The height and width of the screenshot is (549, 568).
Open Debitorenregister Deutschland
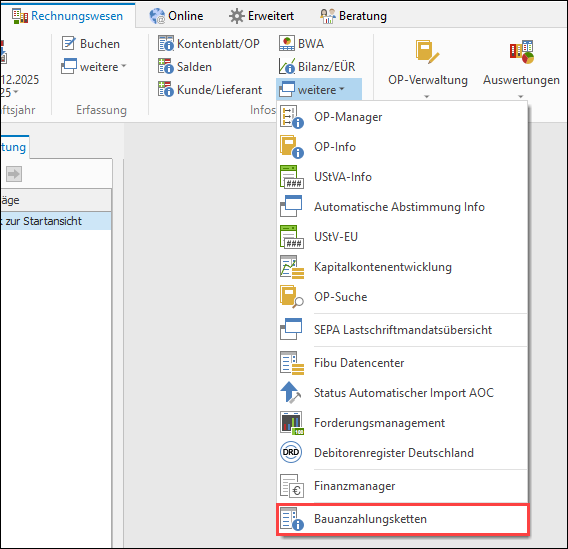coord(402,453)
